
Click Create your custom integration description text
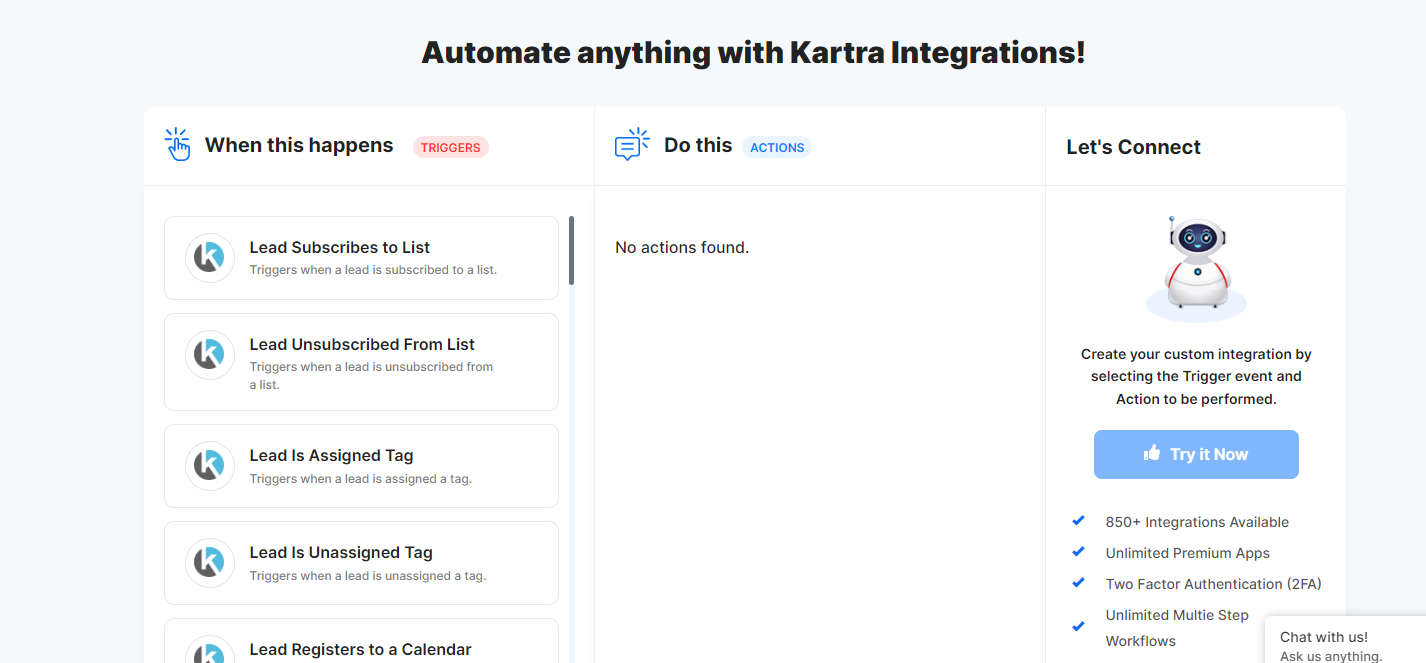tap(1196, 376)
